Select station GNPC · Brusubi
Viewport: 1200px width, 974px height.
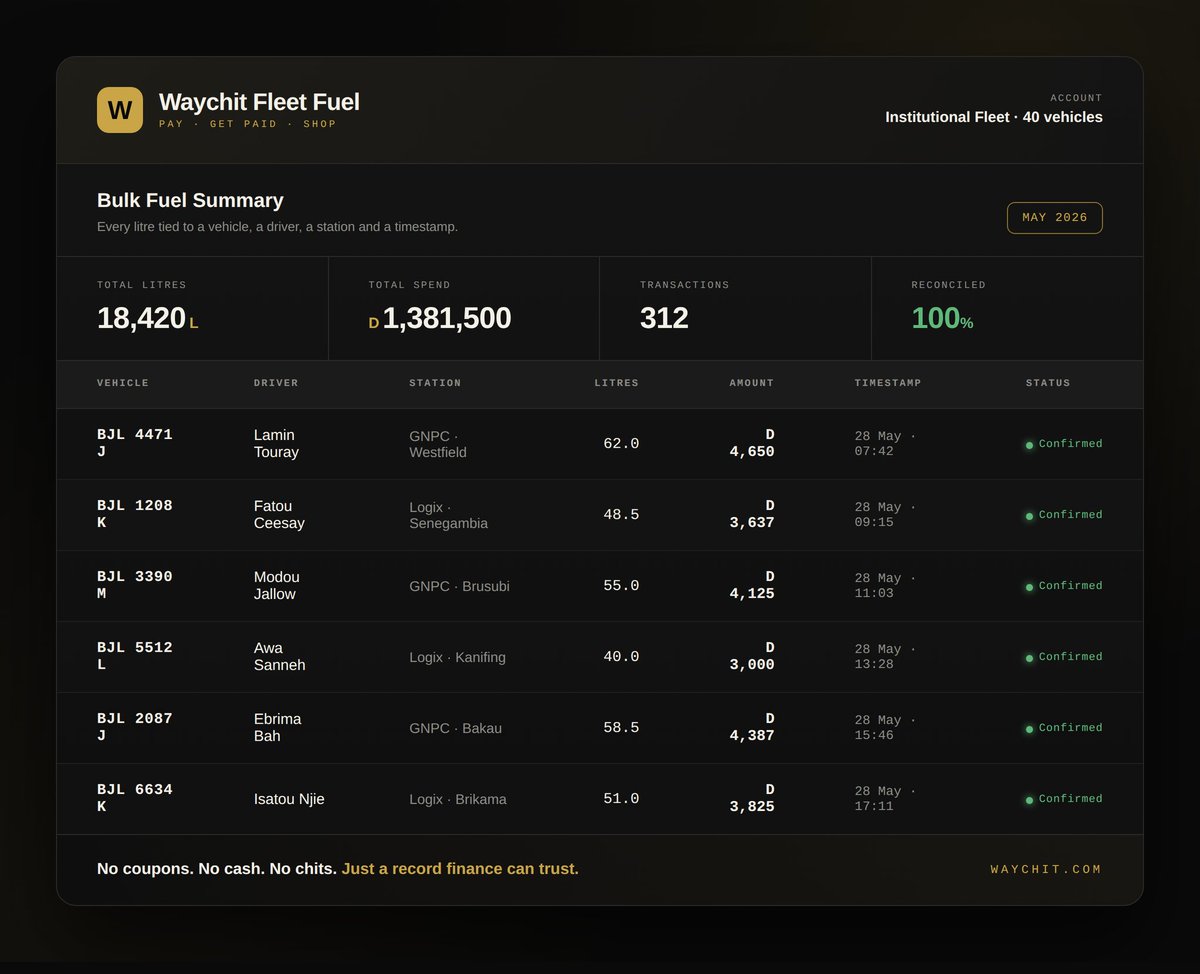[x=459, y=586]
